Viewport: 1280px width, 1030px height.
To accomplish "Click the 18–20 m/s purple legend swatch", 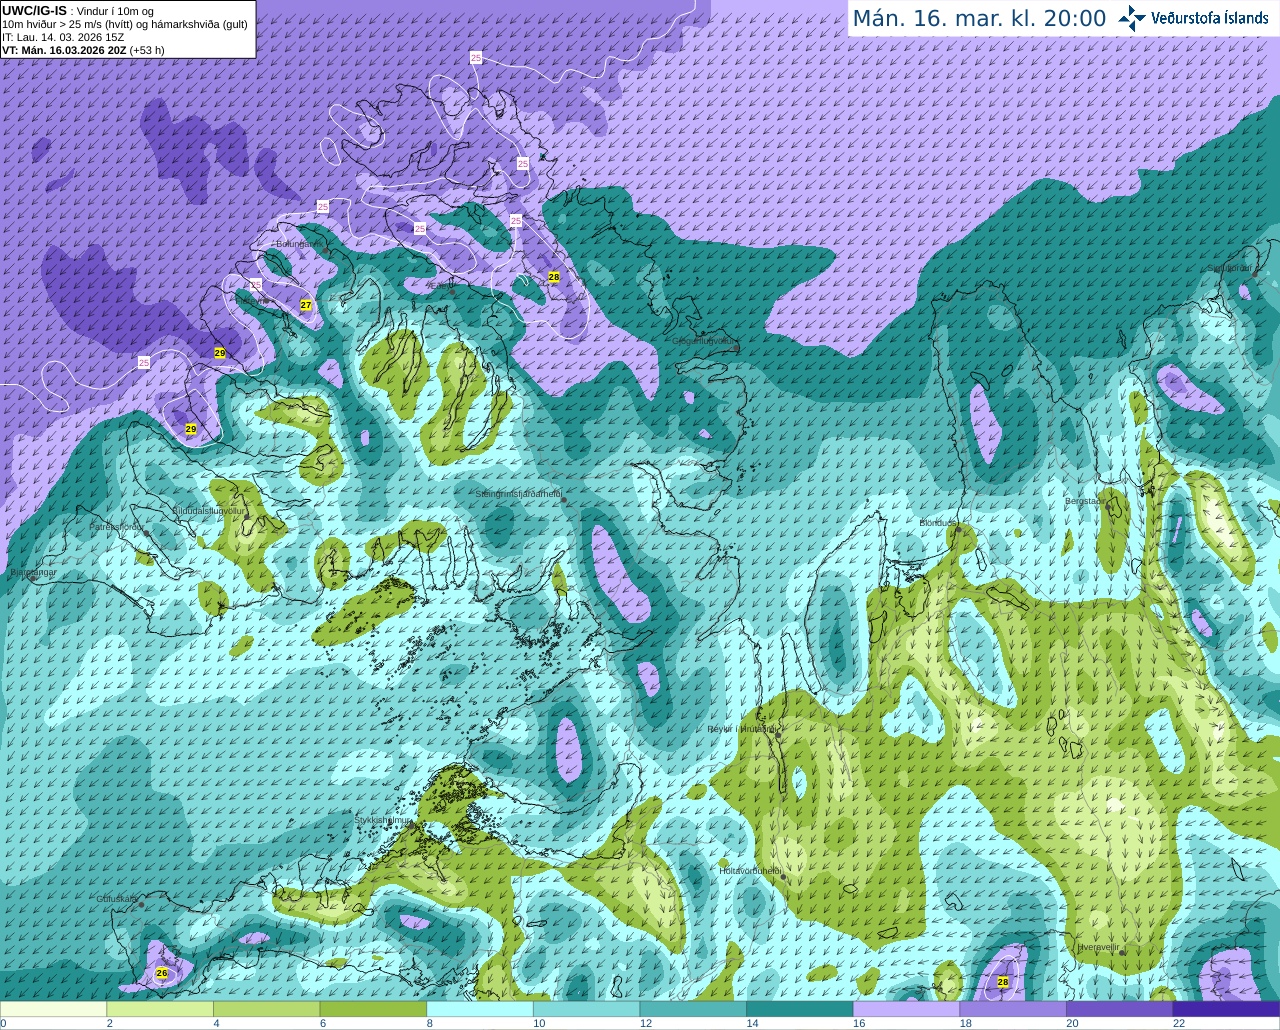I will (x=1013, y=1009).
